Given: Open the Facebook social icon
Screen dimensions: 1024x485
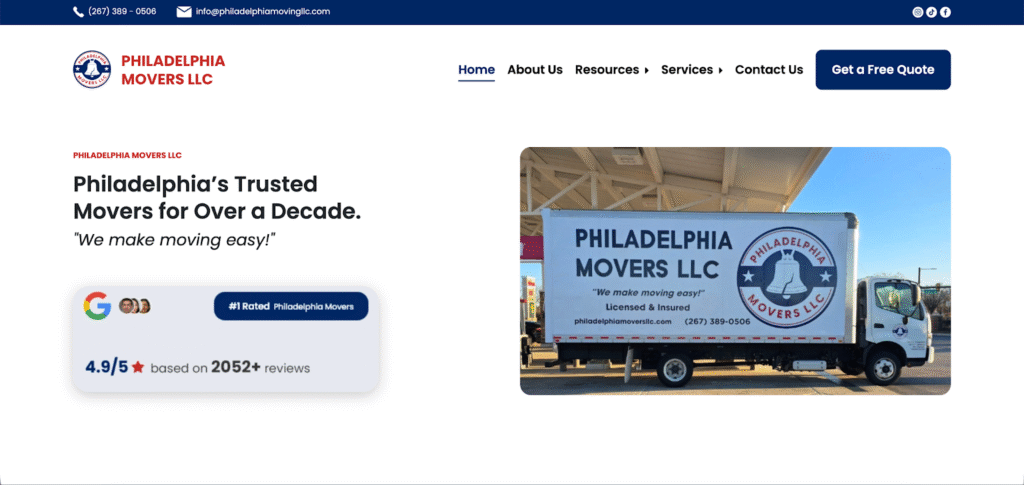Looking at the screenshot, I should 945,12.
